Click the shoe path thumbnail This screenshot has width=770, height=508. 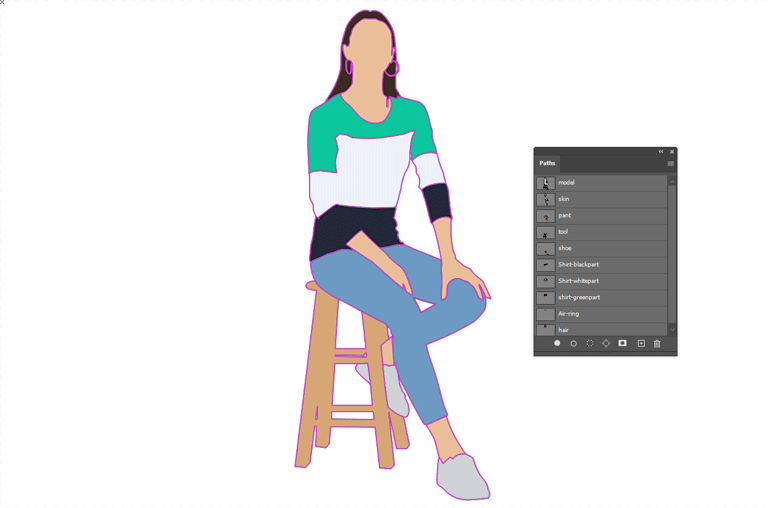point(546,249)
